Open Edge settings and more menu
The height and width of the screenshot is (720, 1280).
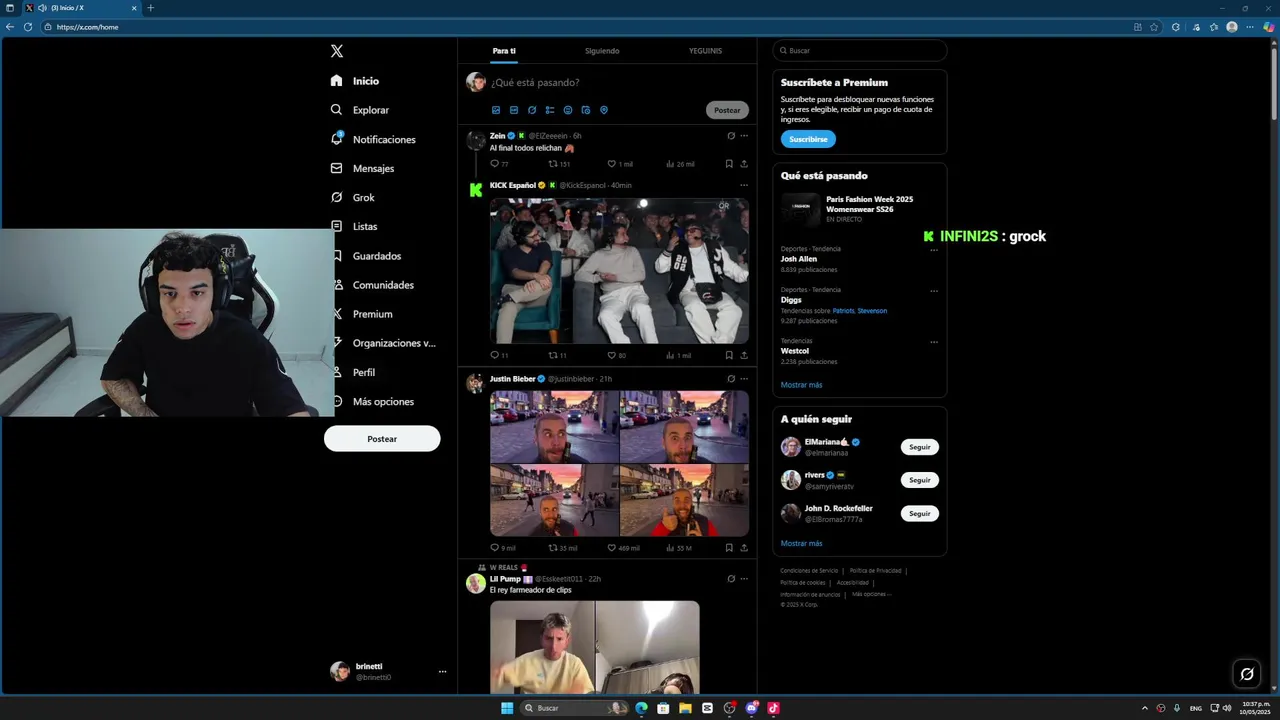point(1250,27)
